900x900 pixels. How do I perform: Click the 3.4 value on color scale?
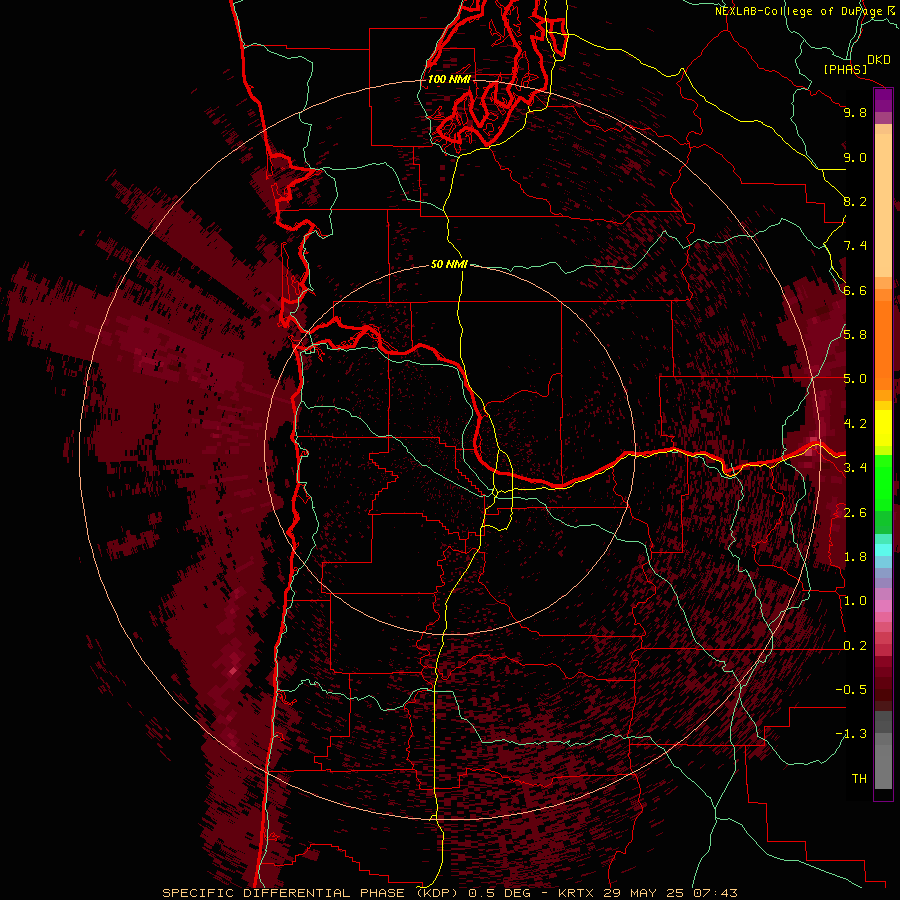(x=855, y=468)
